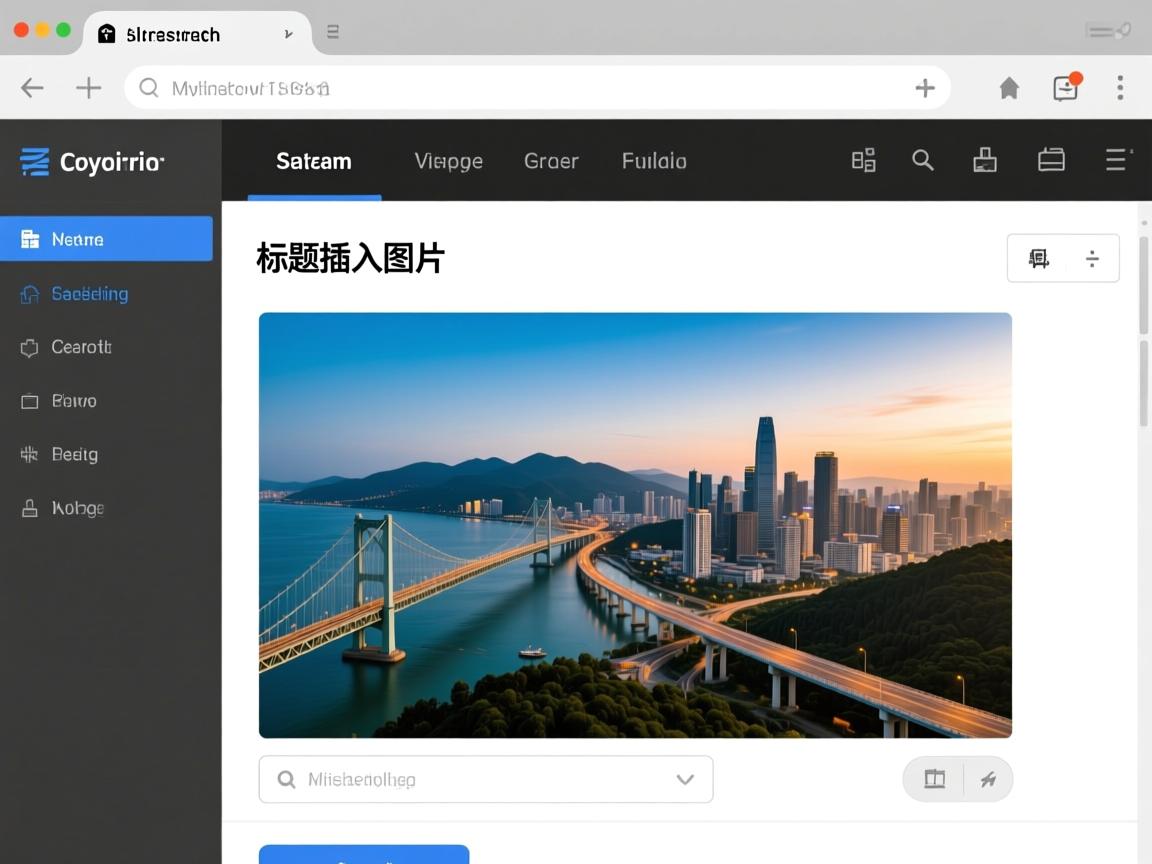Open the divide control in the top-right card

(x=1092, y=257)
